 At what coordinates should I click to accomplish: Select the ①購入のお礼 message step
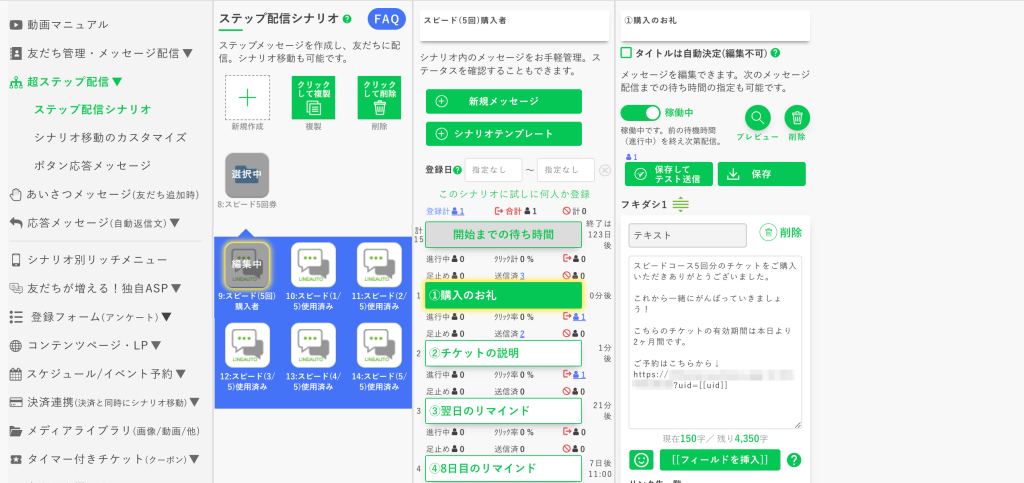tap(504, 295)
